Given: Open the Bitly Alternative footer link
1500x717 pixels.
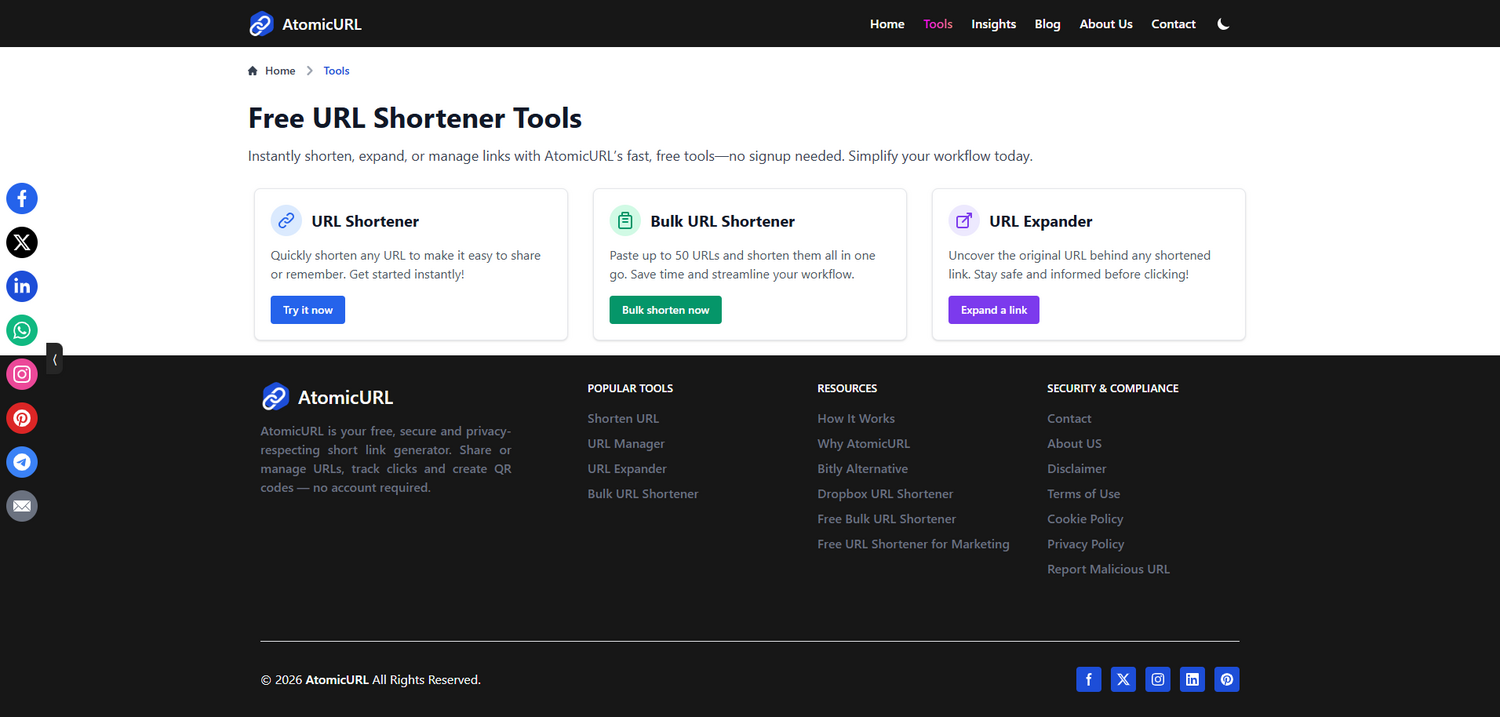Looking at the screenshot, I should click(x=862, y=469).
